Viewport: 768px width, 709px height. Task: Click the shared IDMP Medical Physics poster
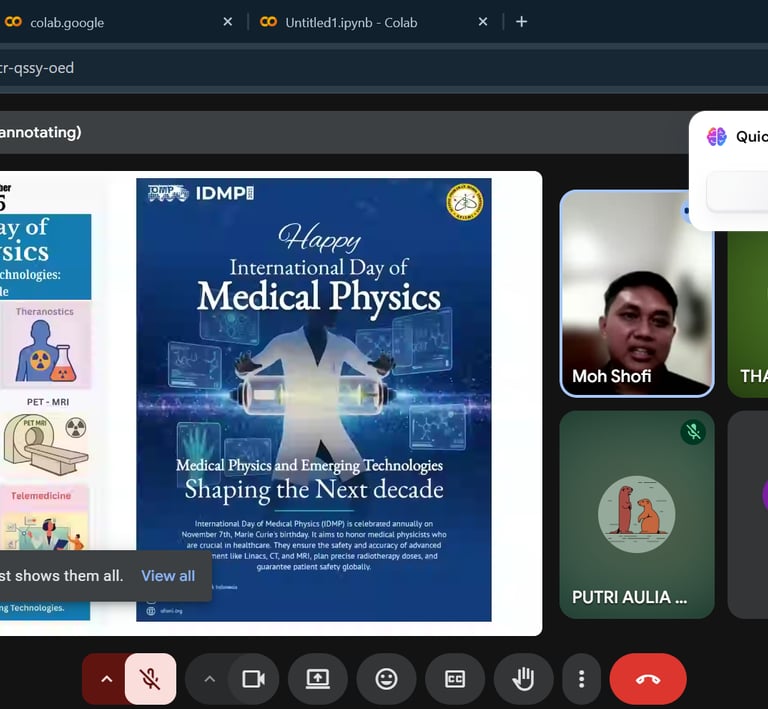click(x=314, y=400)
